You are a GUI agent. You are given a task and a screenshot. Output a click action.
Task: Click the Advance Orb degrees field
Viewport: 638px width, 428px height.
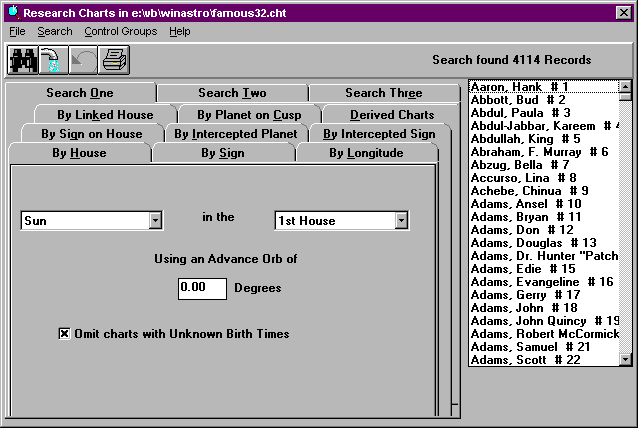click(203, 288)
